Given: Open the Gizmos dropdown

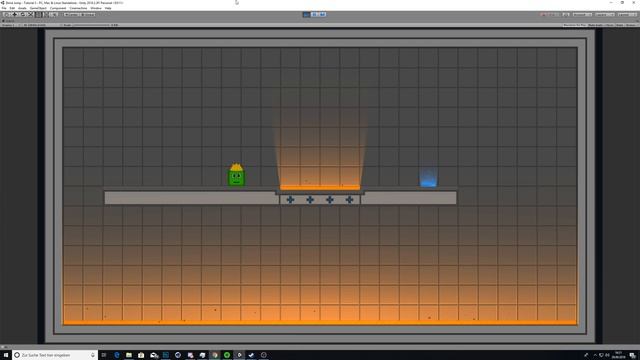Looking at the screenshot, I should 631,25.
